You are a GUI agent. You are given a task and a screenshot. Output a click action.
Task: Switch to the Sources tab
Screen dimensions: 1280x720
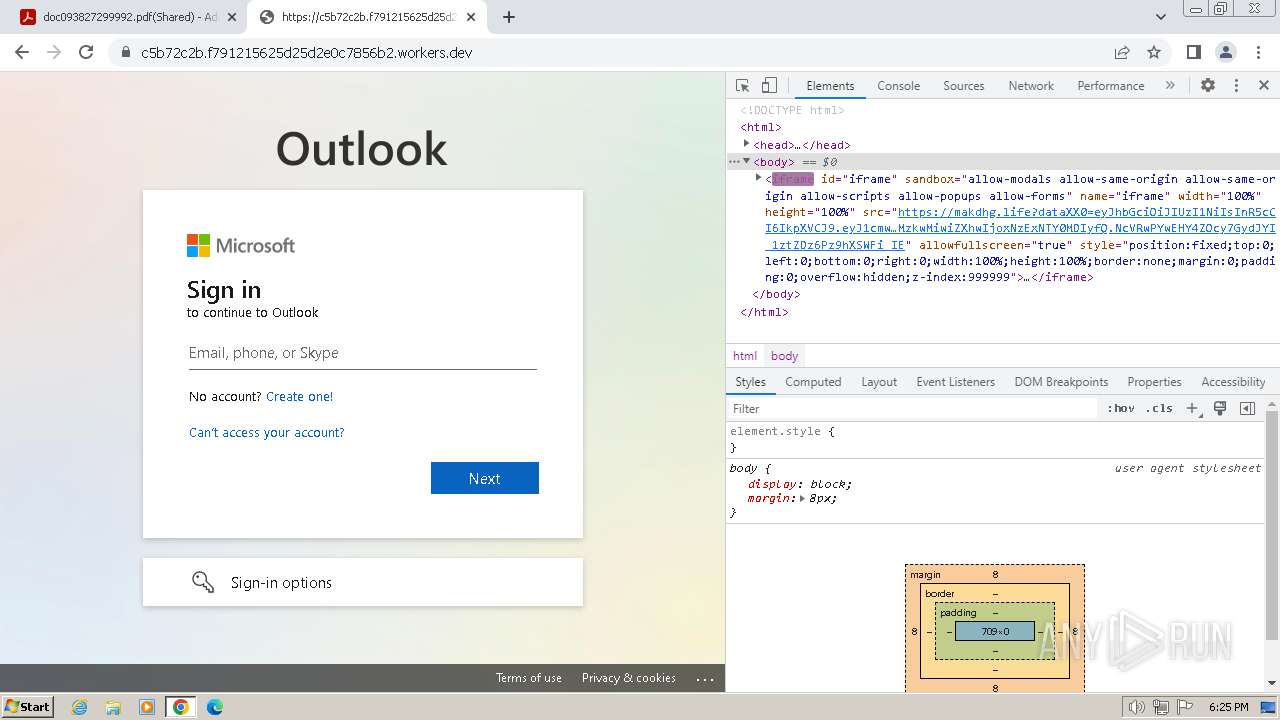click(x=964, y=86)
